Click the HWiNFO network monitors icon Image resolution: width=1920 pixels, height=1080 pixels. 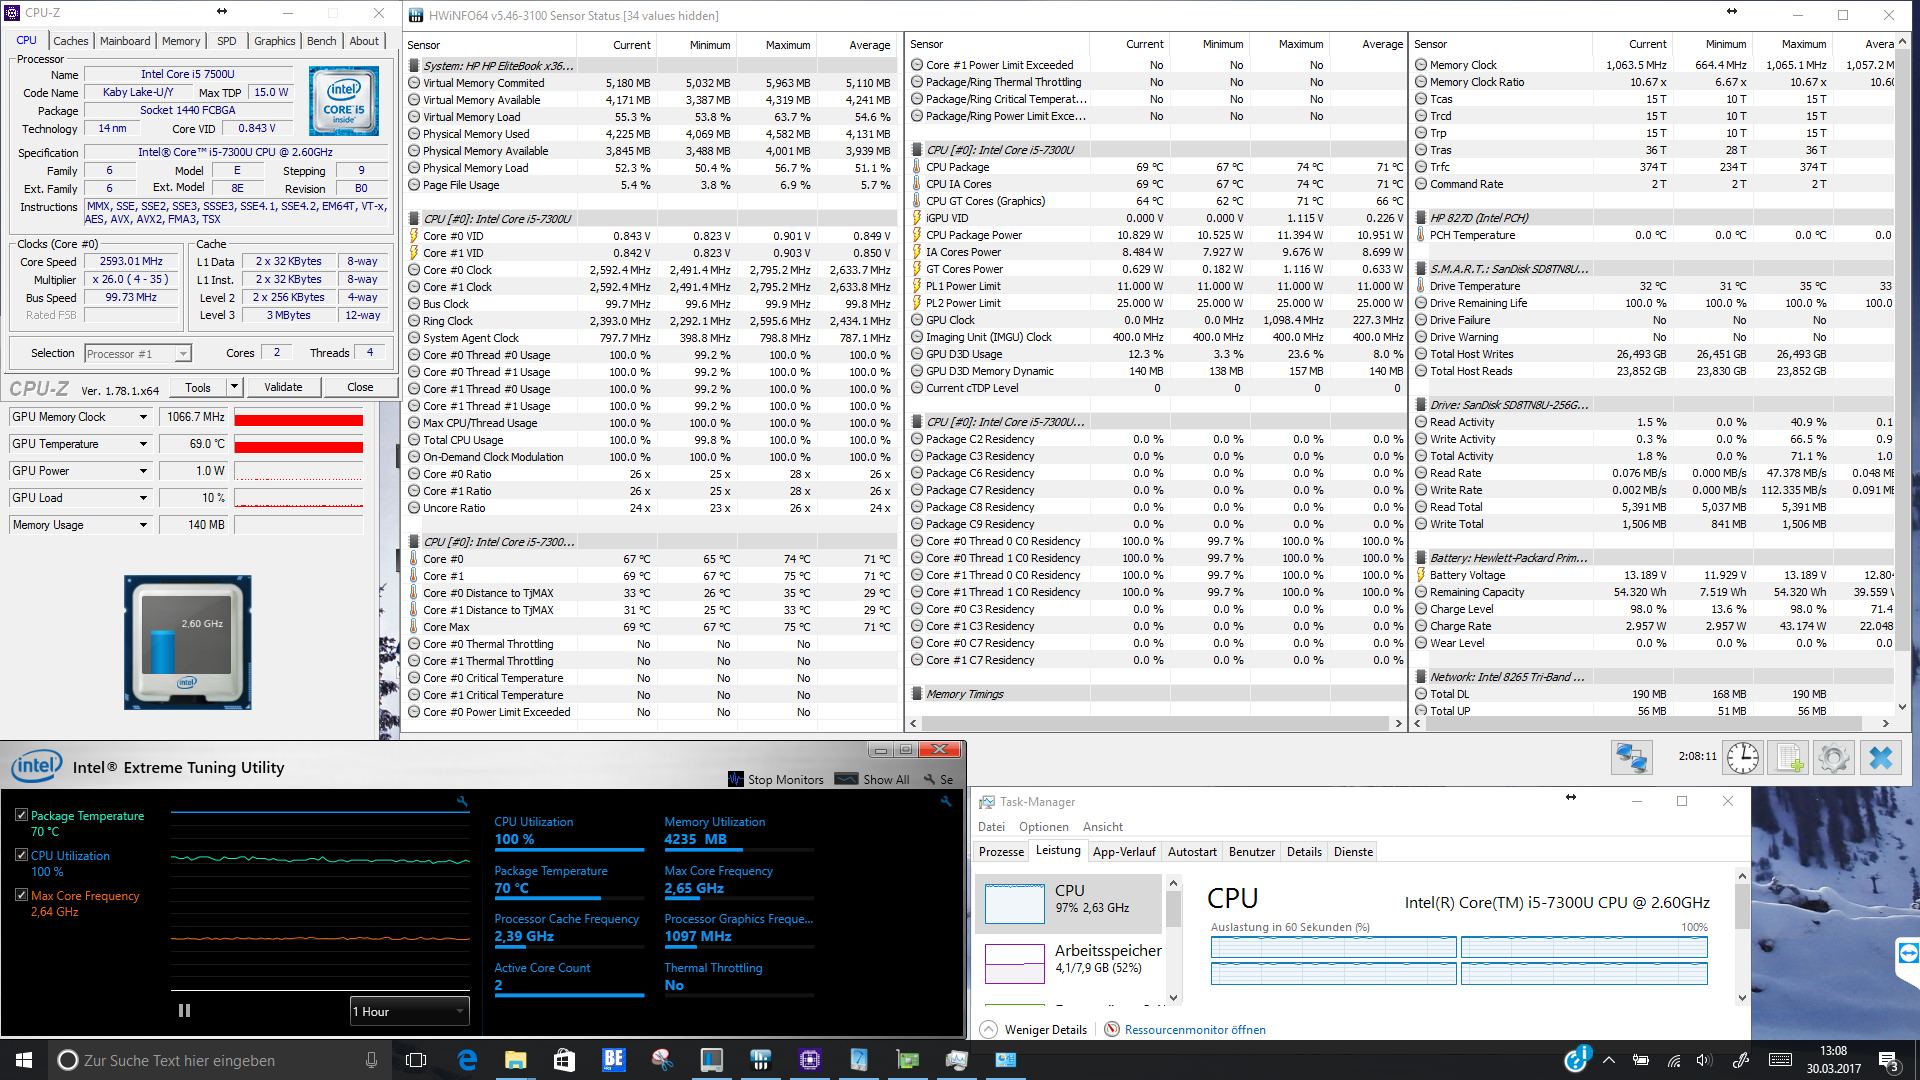pyautogui.click(x=1631, y=758)
